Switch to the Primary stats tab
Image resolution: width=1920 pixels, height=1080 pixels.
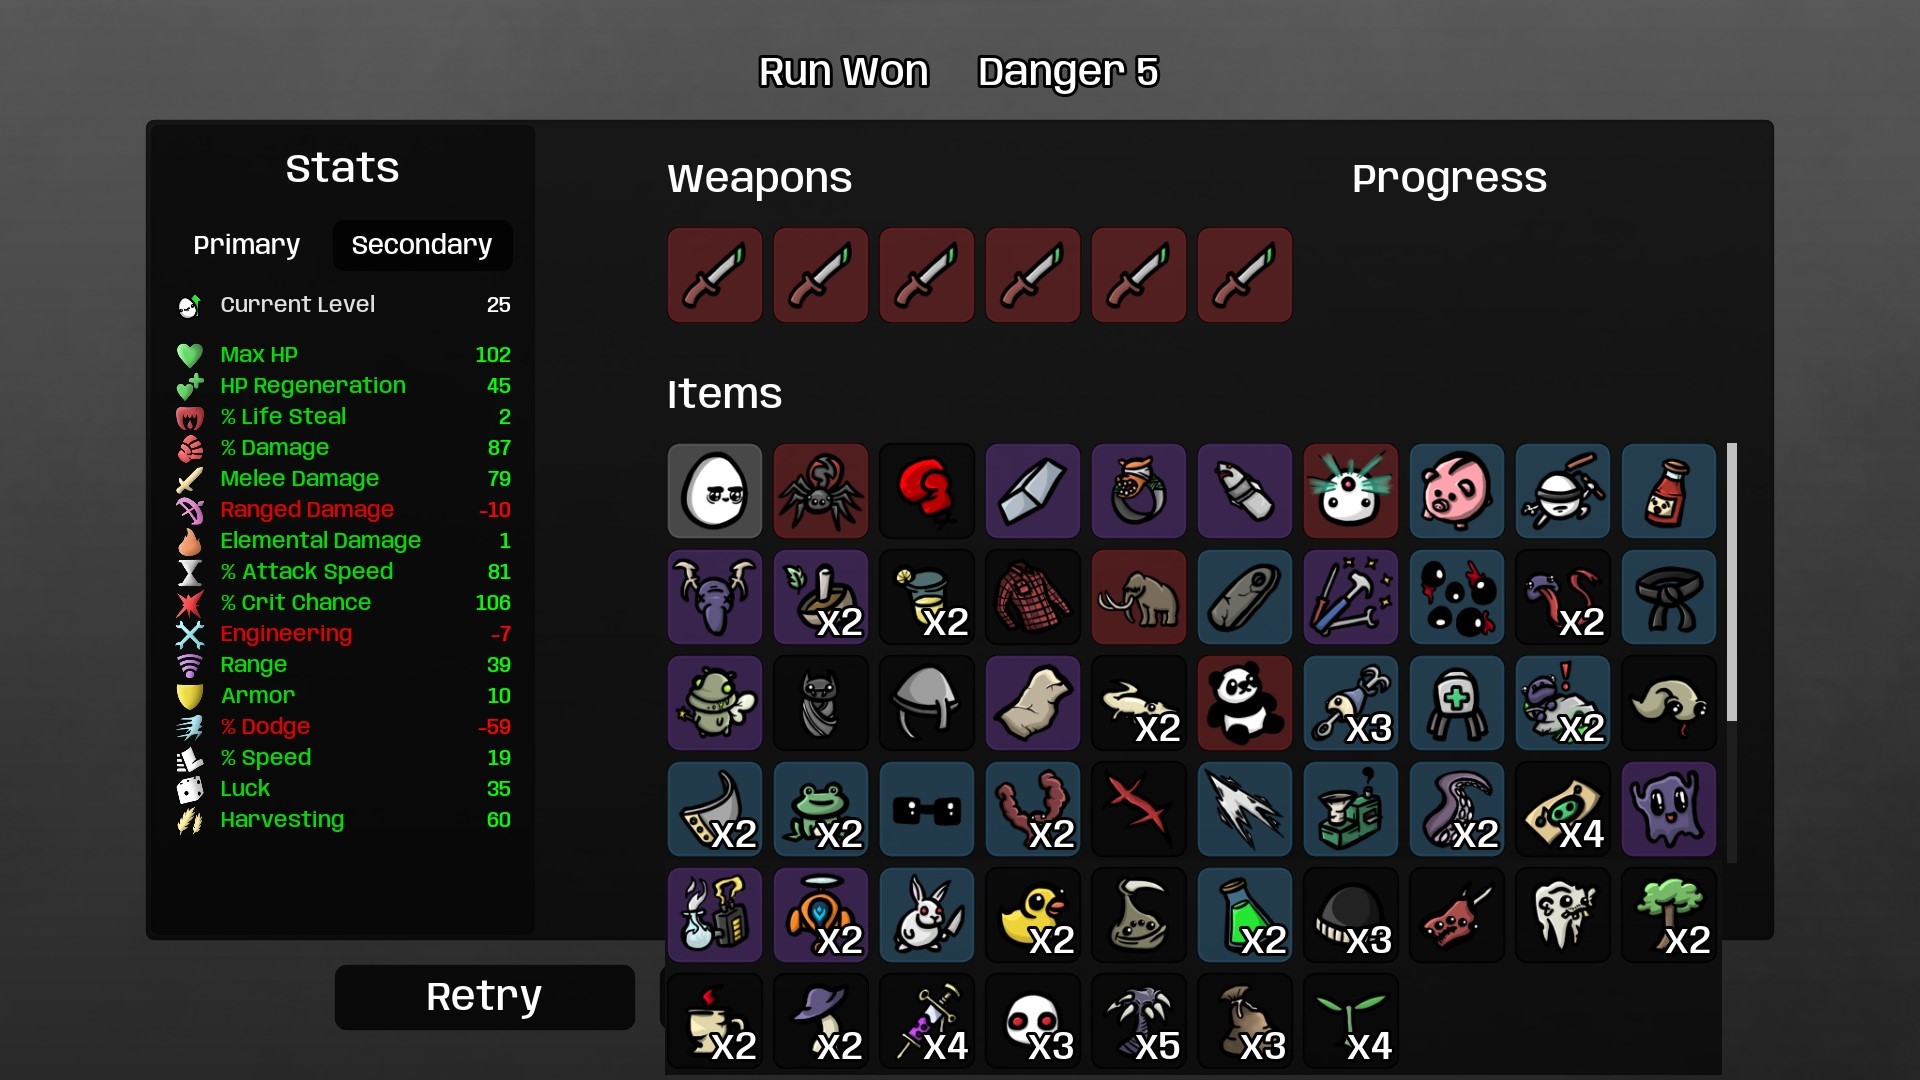pyautogui.click(x=246, y=245)
